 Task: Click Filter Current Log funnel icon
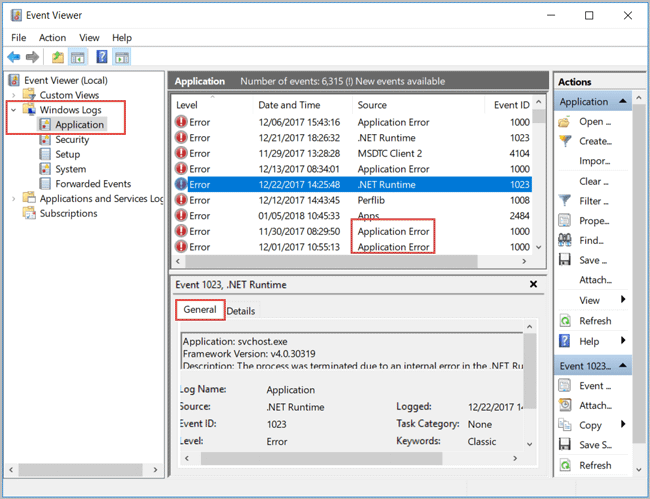click(565, 201)
